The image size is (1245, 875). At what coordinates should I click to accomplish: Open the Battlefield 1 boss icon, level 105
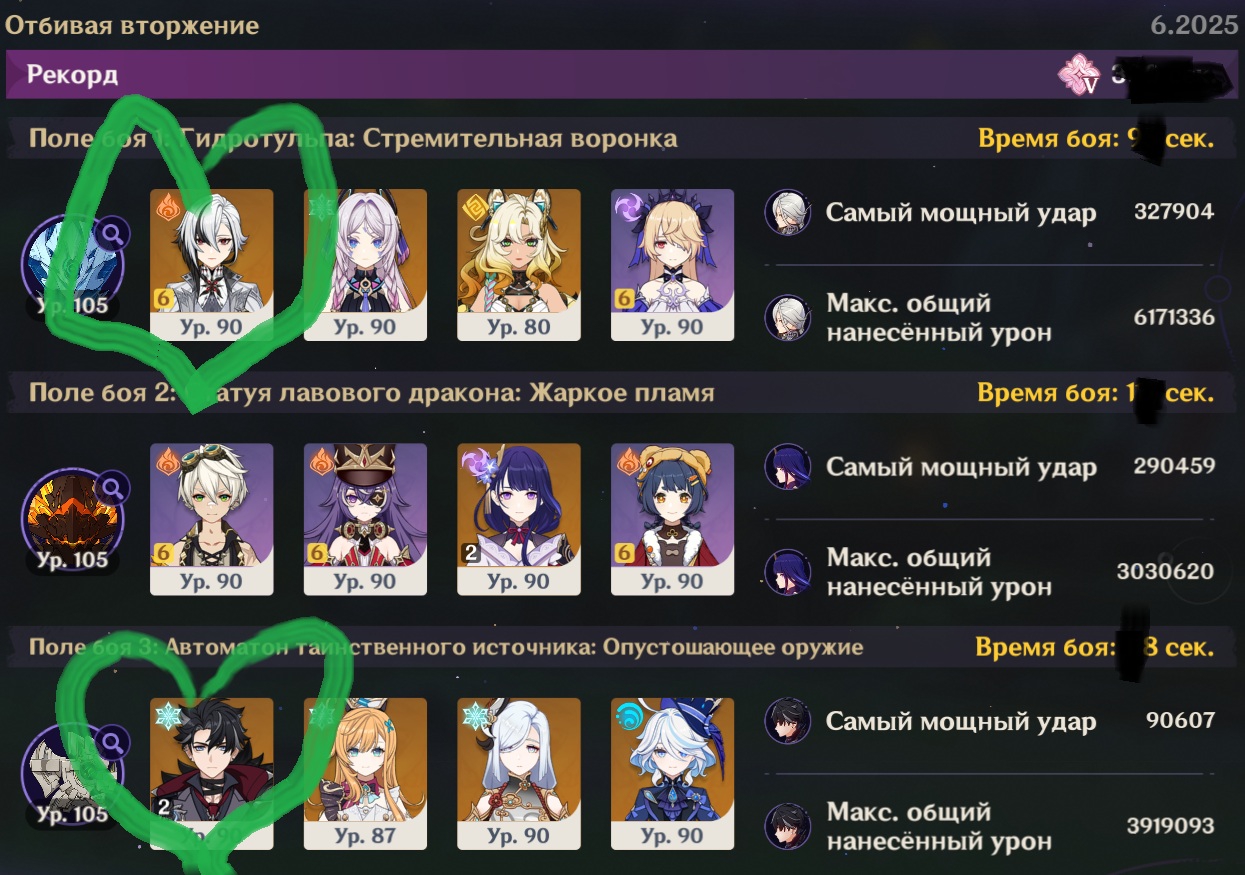(72, 264)
